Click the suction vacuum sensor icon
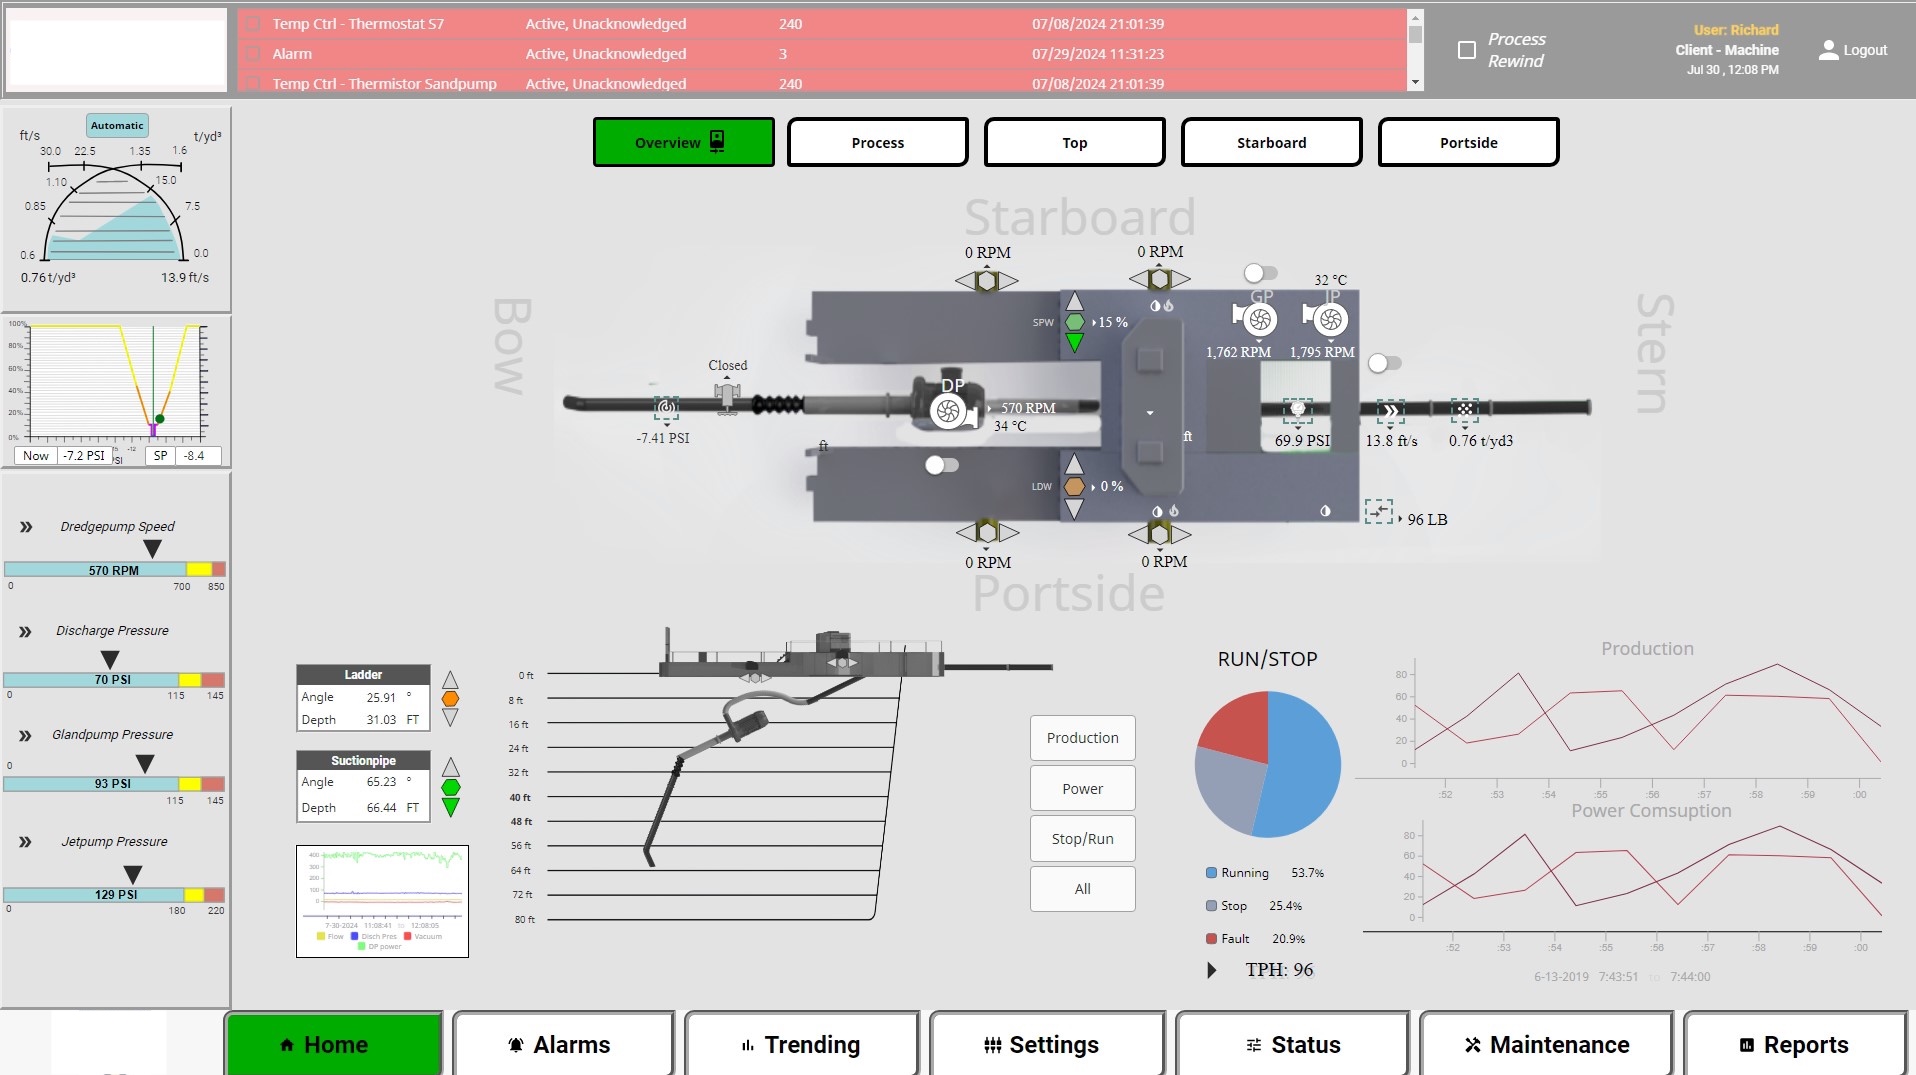 [666, 408]
